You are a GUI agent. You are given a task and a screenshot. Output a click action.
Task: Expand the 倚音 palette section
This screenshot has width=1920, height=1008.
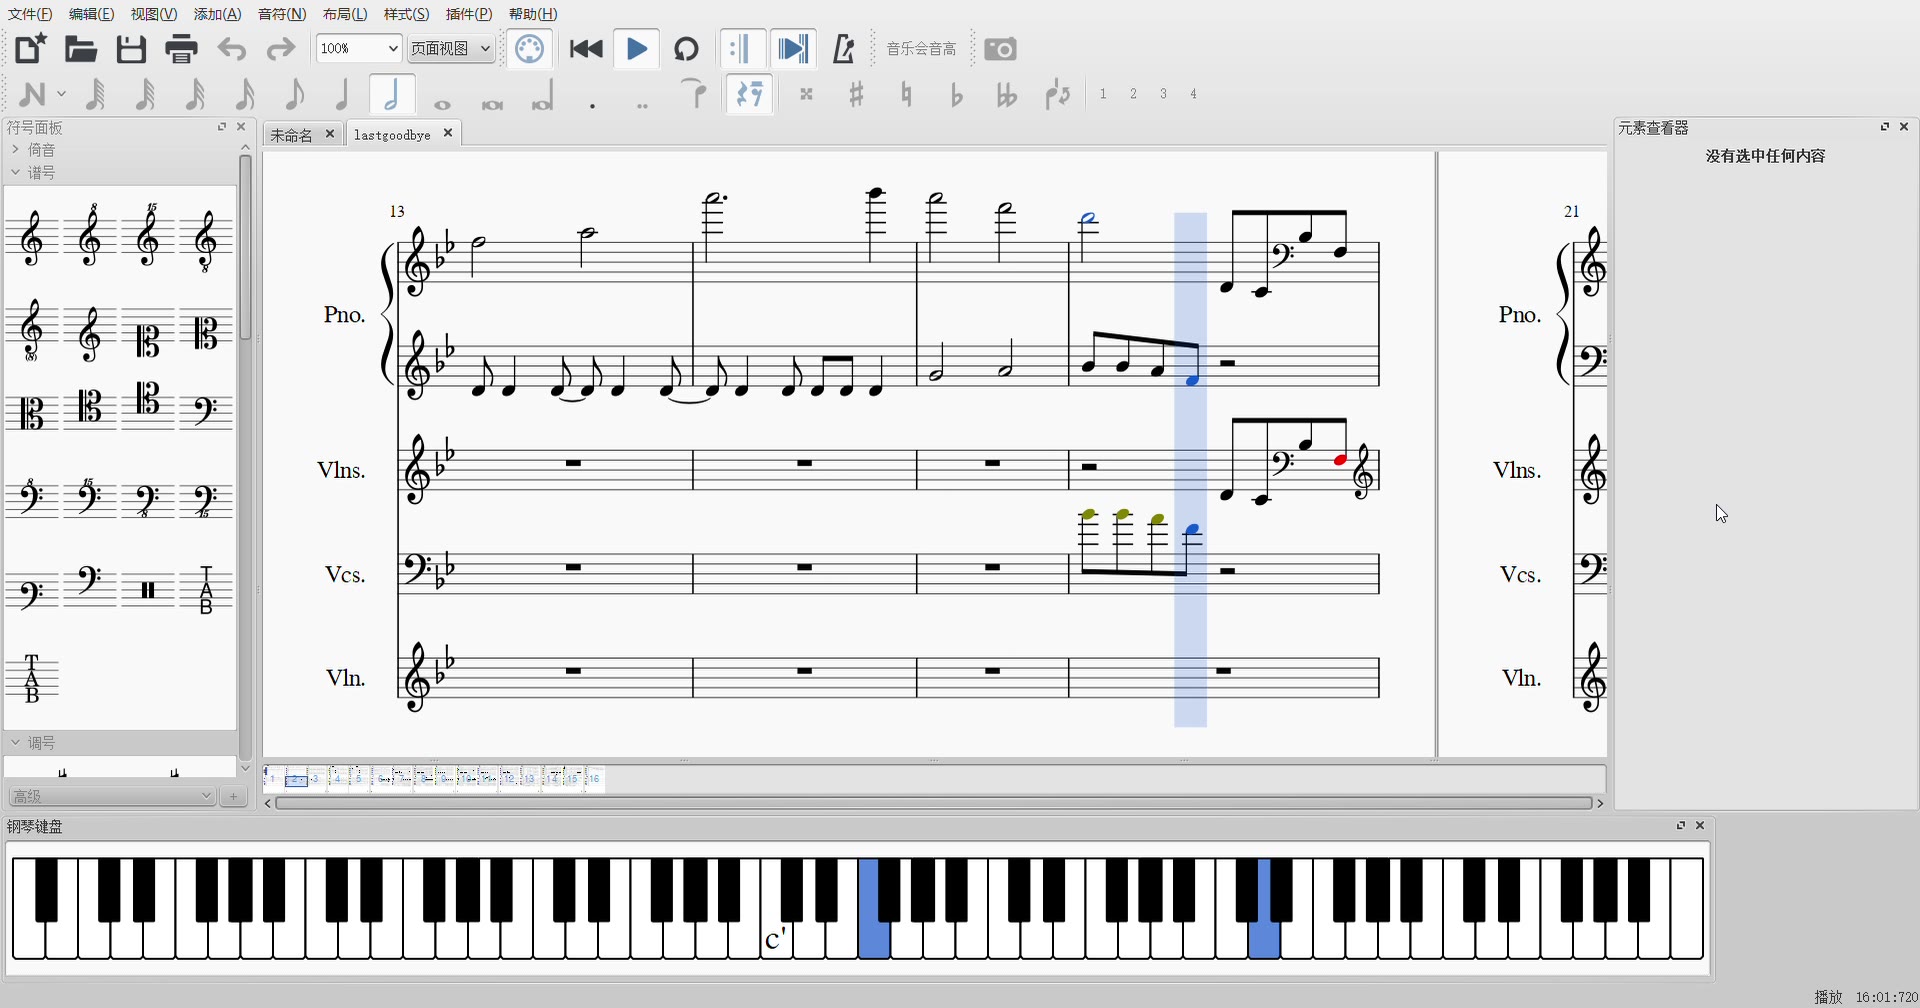tap(41, 148)
